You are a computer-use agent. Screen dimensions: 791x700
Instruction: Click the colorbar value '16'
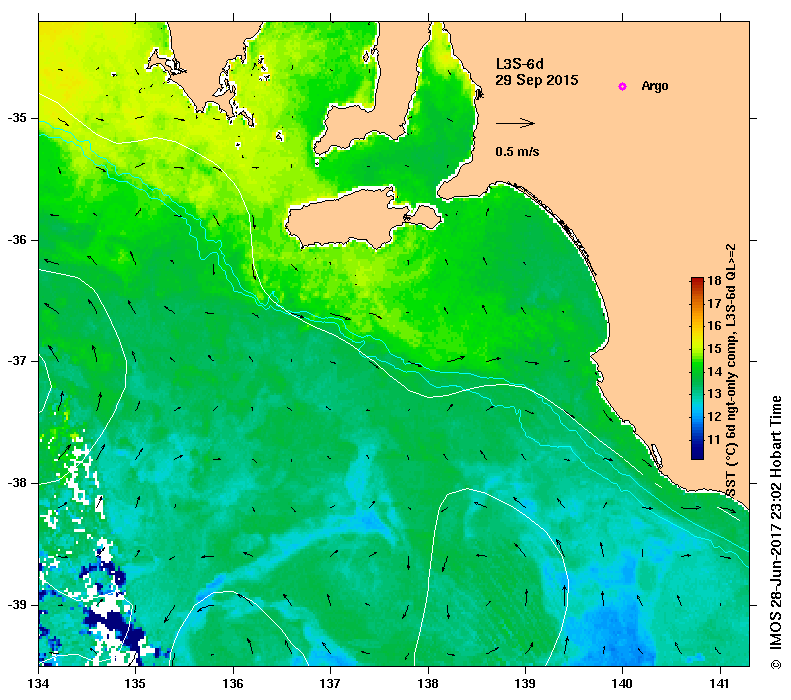714,326
